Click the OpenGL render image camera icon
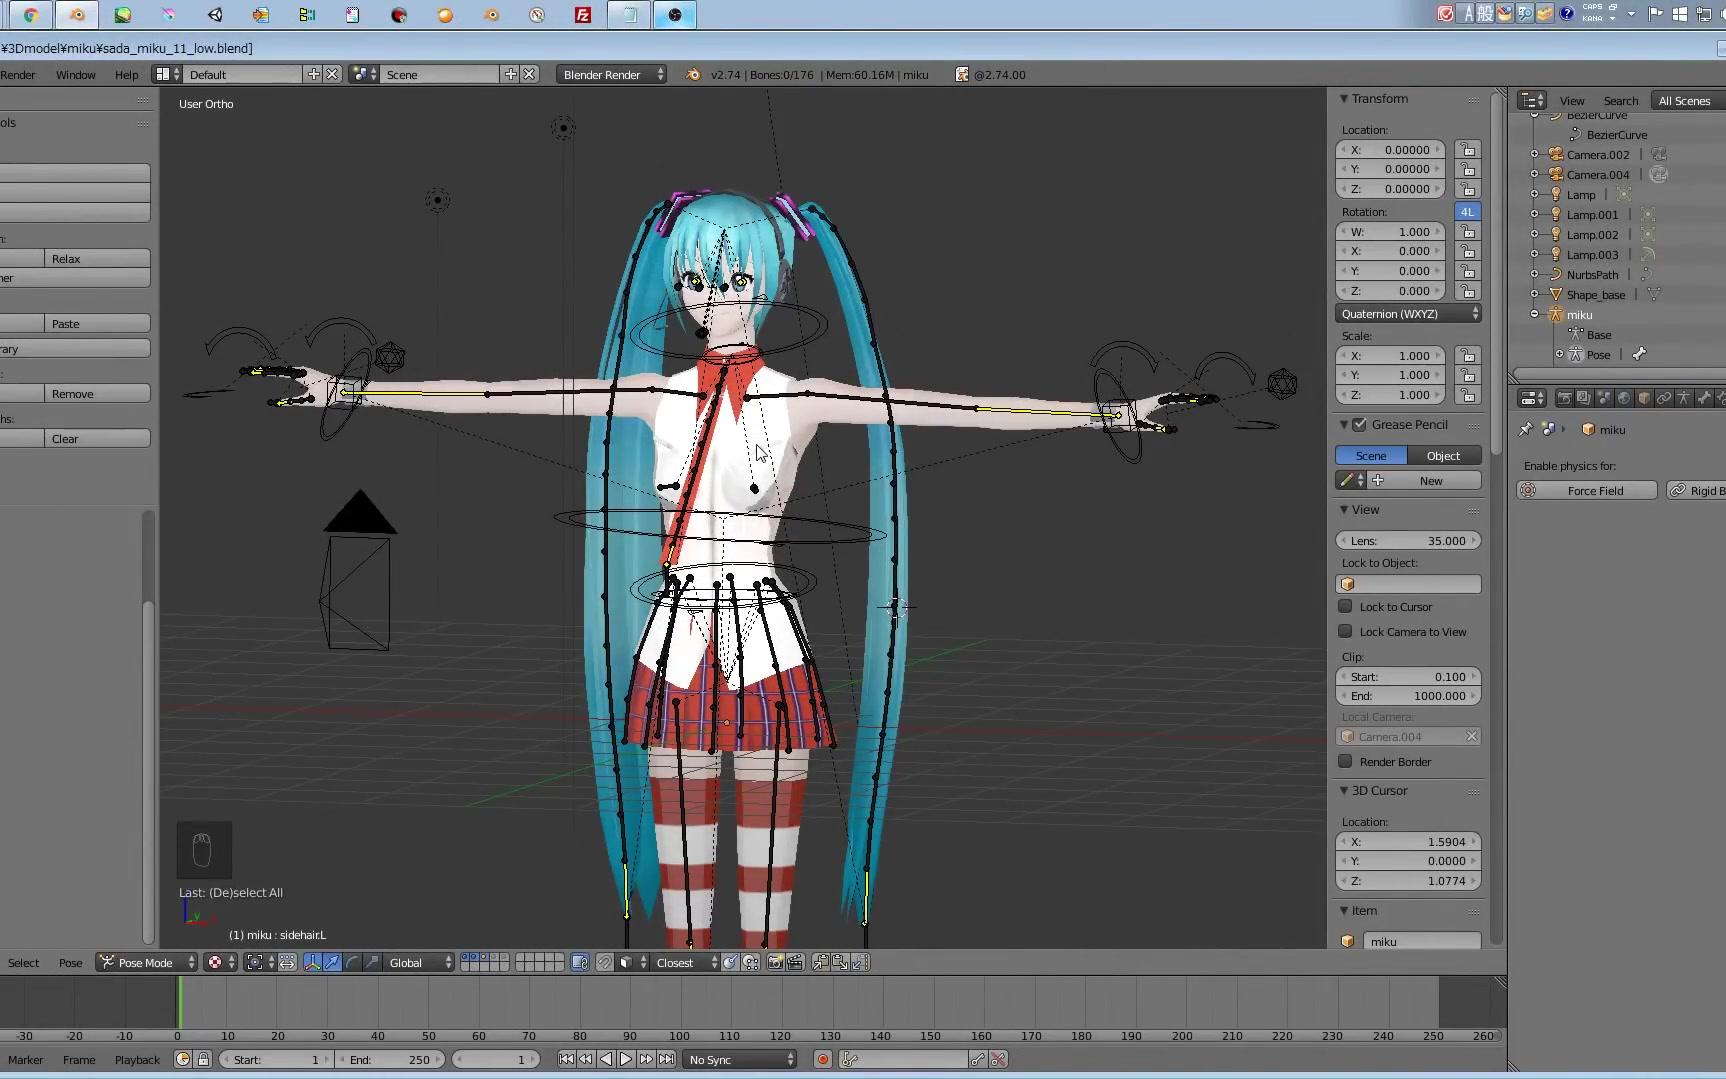Screen dimensions: 1726x1079 point(775,962)
